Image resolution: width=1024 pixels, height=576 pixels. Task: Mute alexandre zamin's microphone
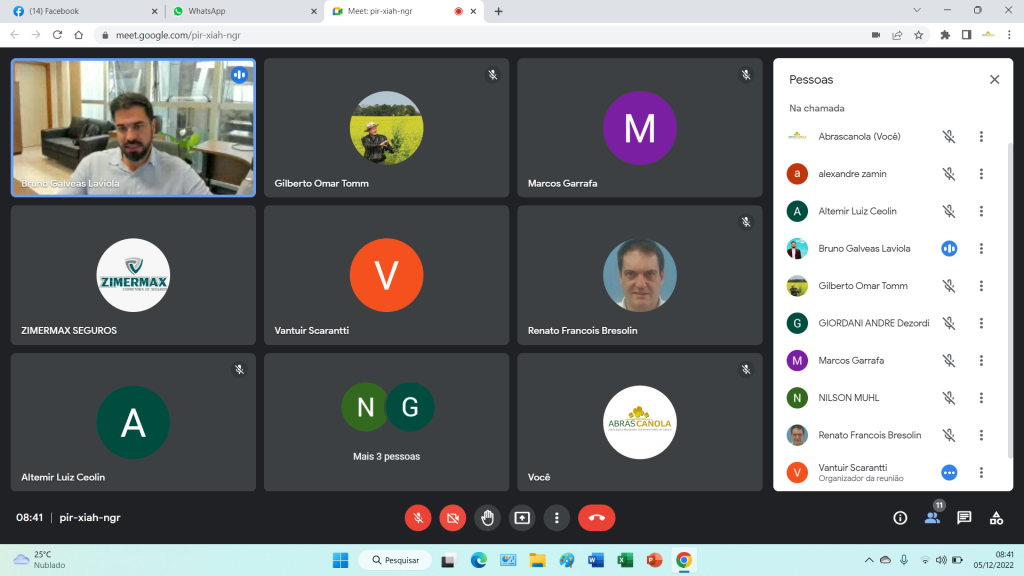click(x=949, y=174)
